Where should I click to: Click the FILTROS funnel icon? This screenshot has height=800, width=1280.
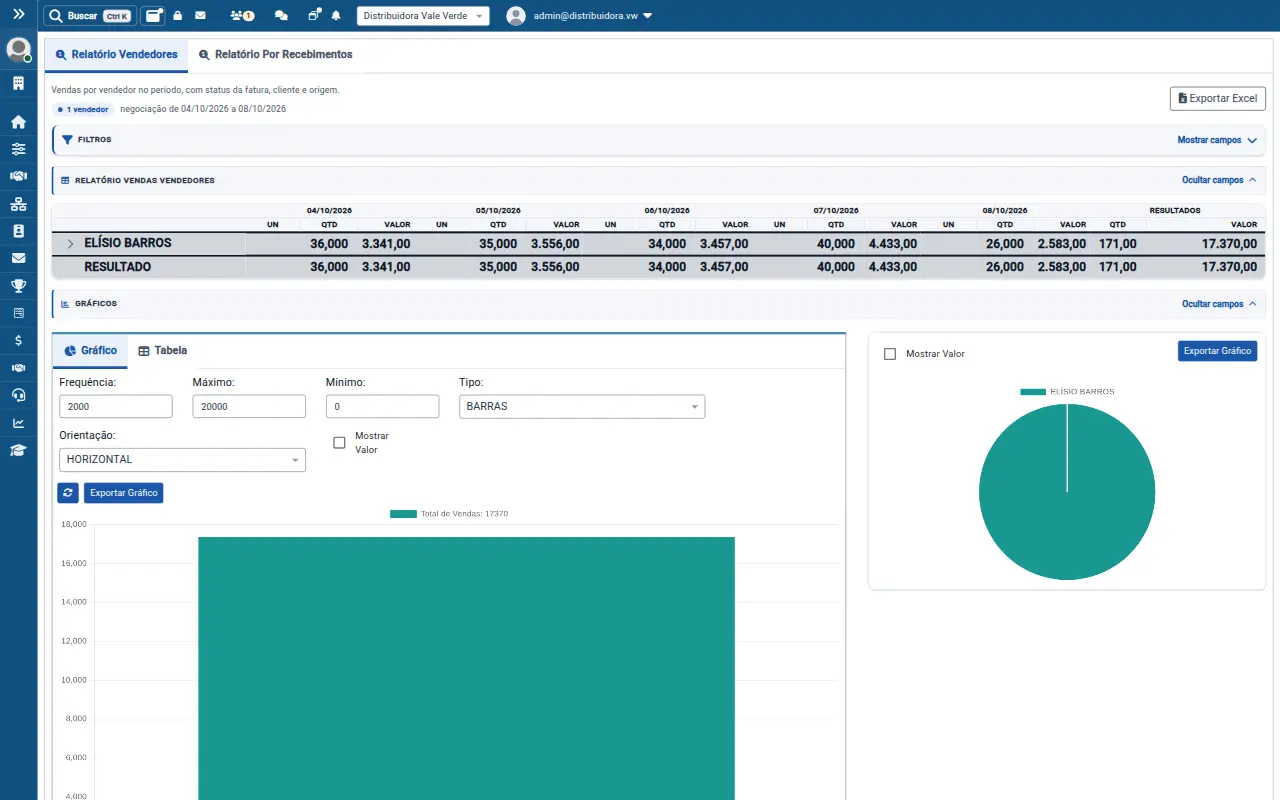coord(68,140)
